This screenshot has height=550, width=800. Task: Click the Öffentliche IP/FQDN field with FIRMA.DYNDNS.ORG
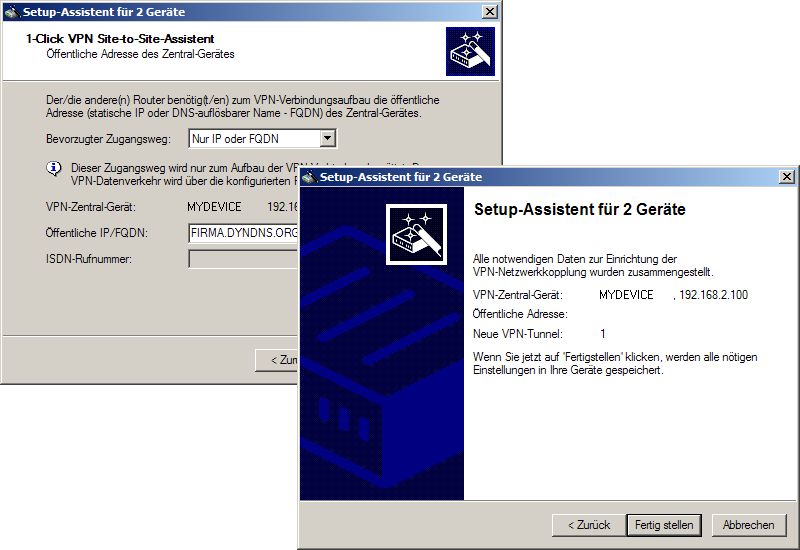pos(243,233)
